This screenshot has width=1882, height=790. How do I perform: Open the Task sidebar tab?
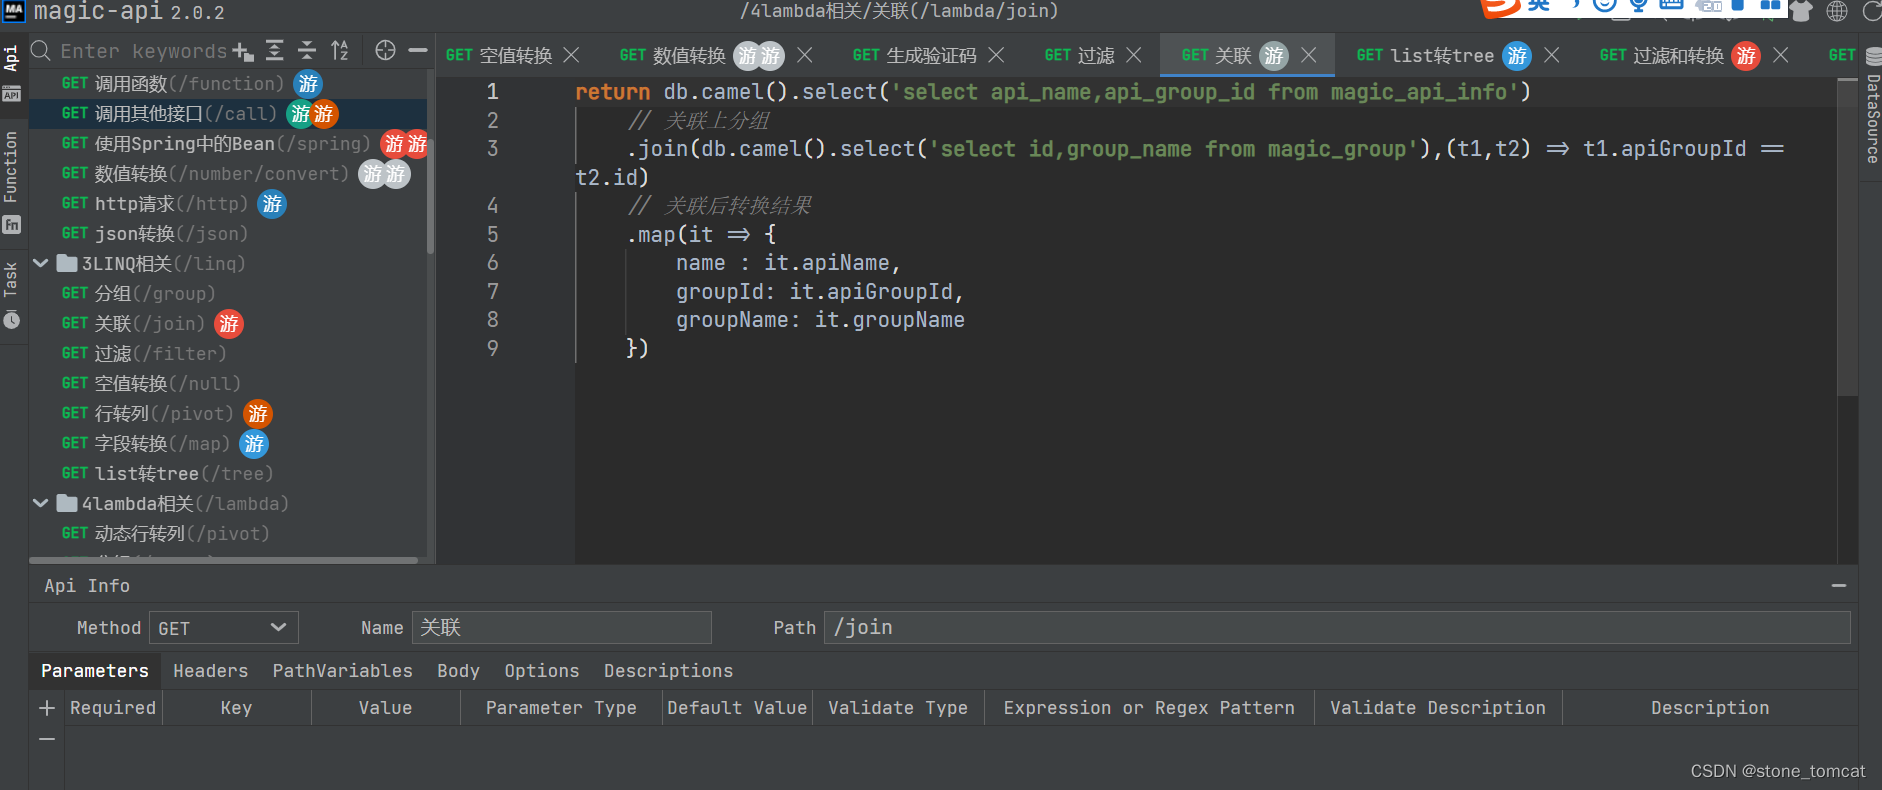coord(12,296)
